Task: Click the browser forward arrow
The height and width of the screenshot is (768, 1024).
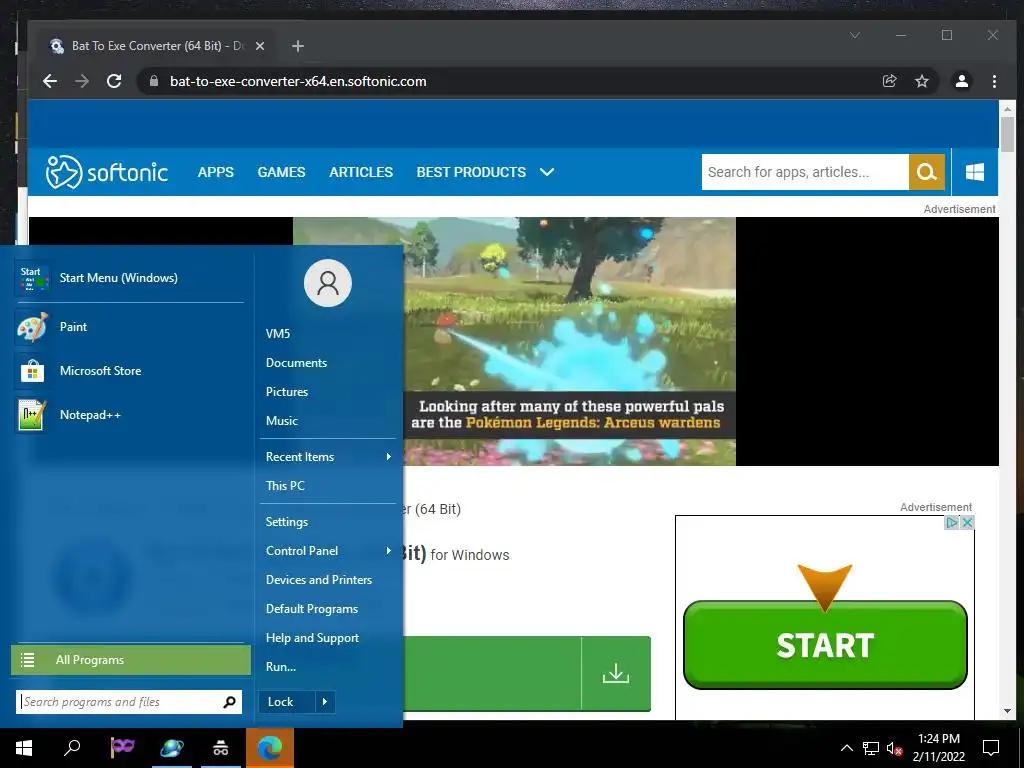Action: point(82,81)
